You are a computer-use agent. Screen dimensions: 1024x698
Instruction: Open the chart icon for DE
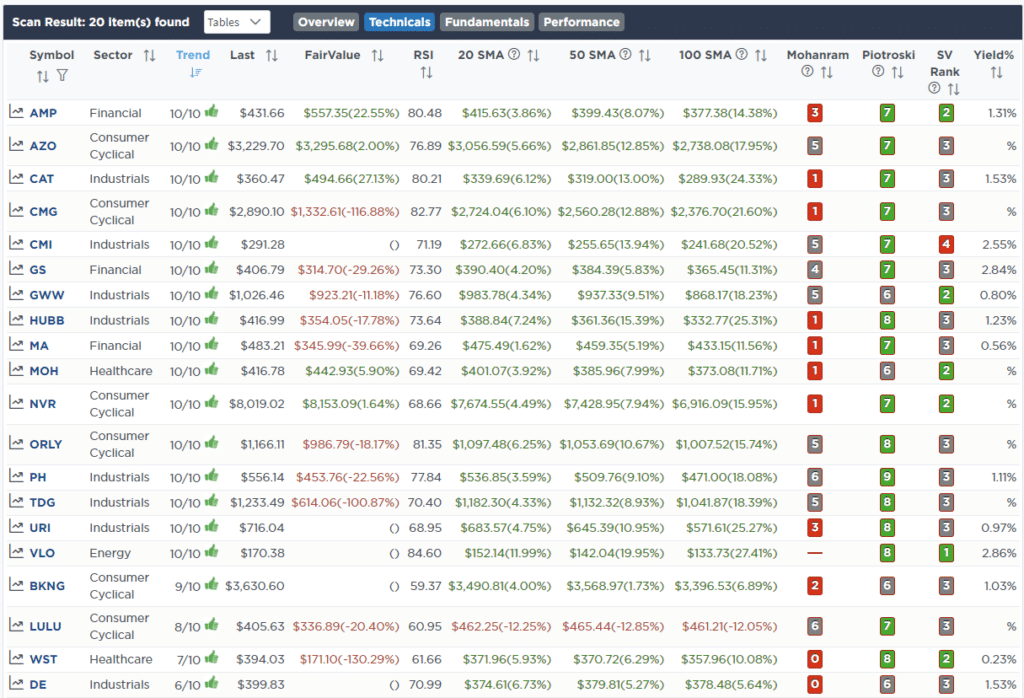tap(16, 684)
